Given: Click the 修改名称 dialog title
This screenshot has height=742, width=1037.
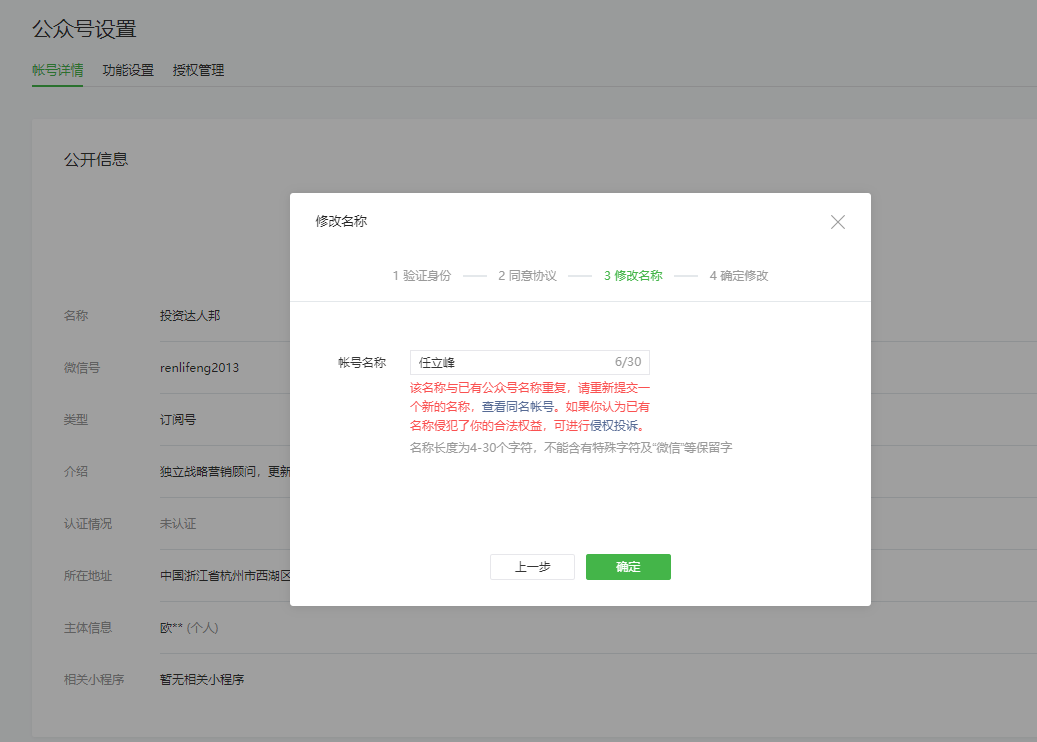Looking at the screenshot, I should (341, 221).
